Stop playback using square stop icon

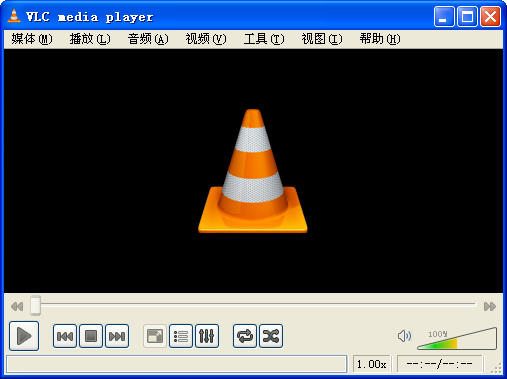(91, 336)
